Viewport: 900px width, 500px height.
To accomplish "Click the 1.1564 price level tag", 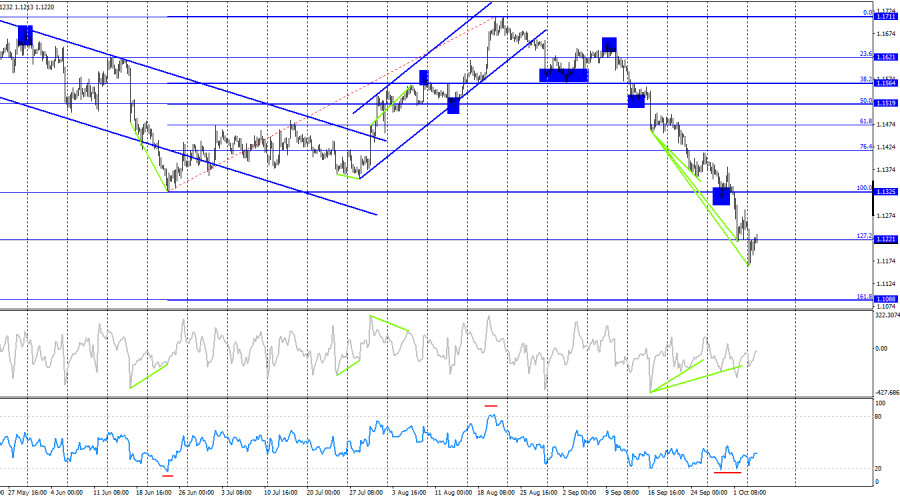I will pyautogui.click(x=885, y=83).
